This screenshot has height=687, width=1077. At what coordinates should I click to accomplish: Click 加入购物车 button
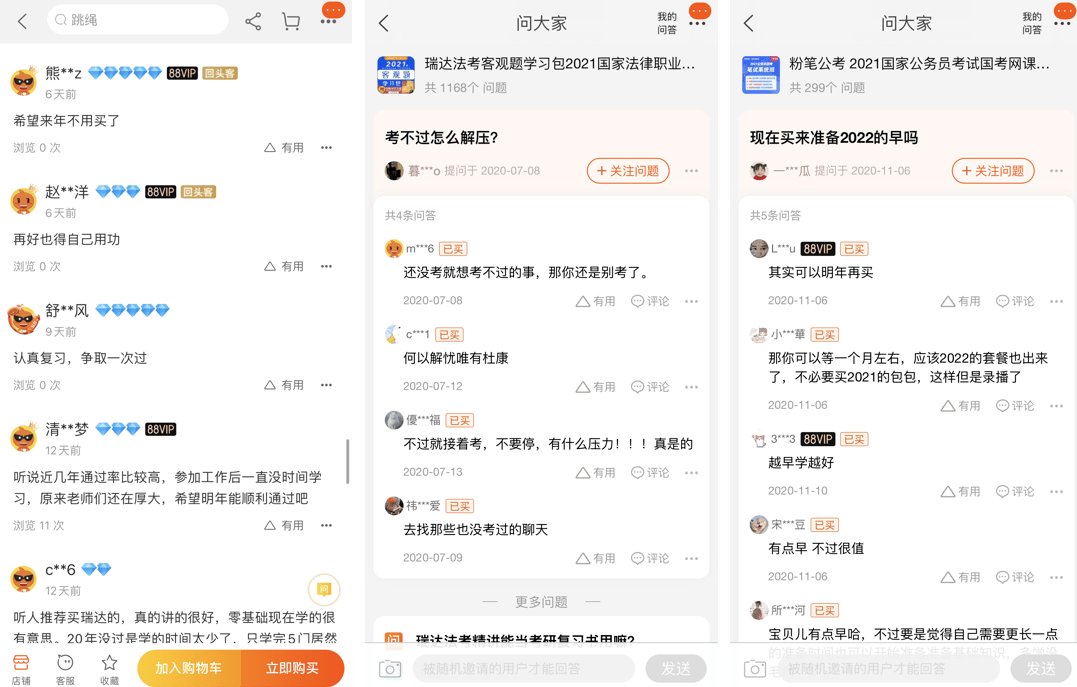[x=189, y=668]
